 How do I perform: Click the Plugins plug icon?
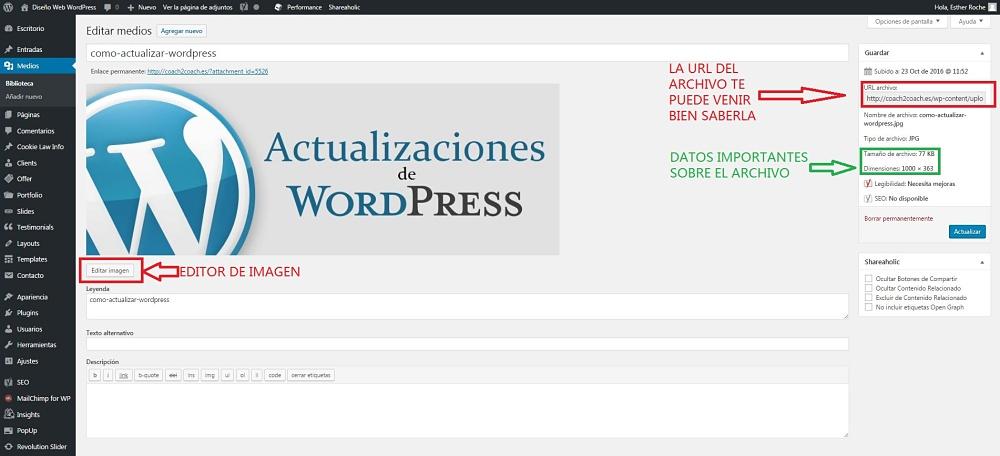8,313
